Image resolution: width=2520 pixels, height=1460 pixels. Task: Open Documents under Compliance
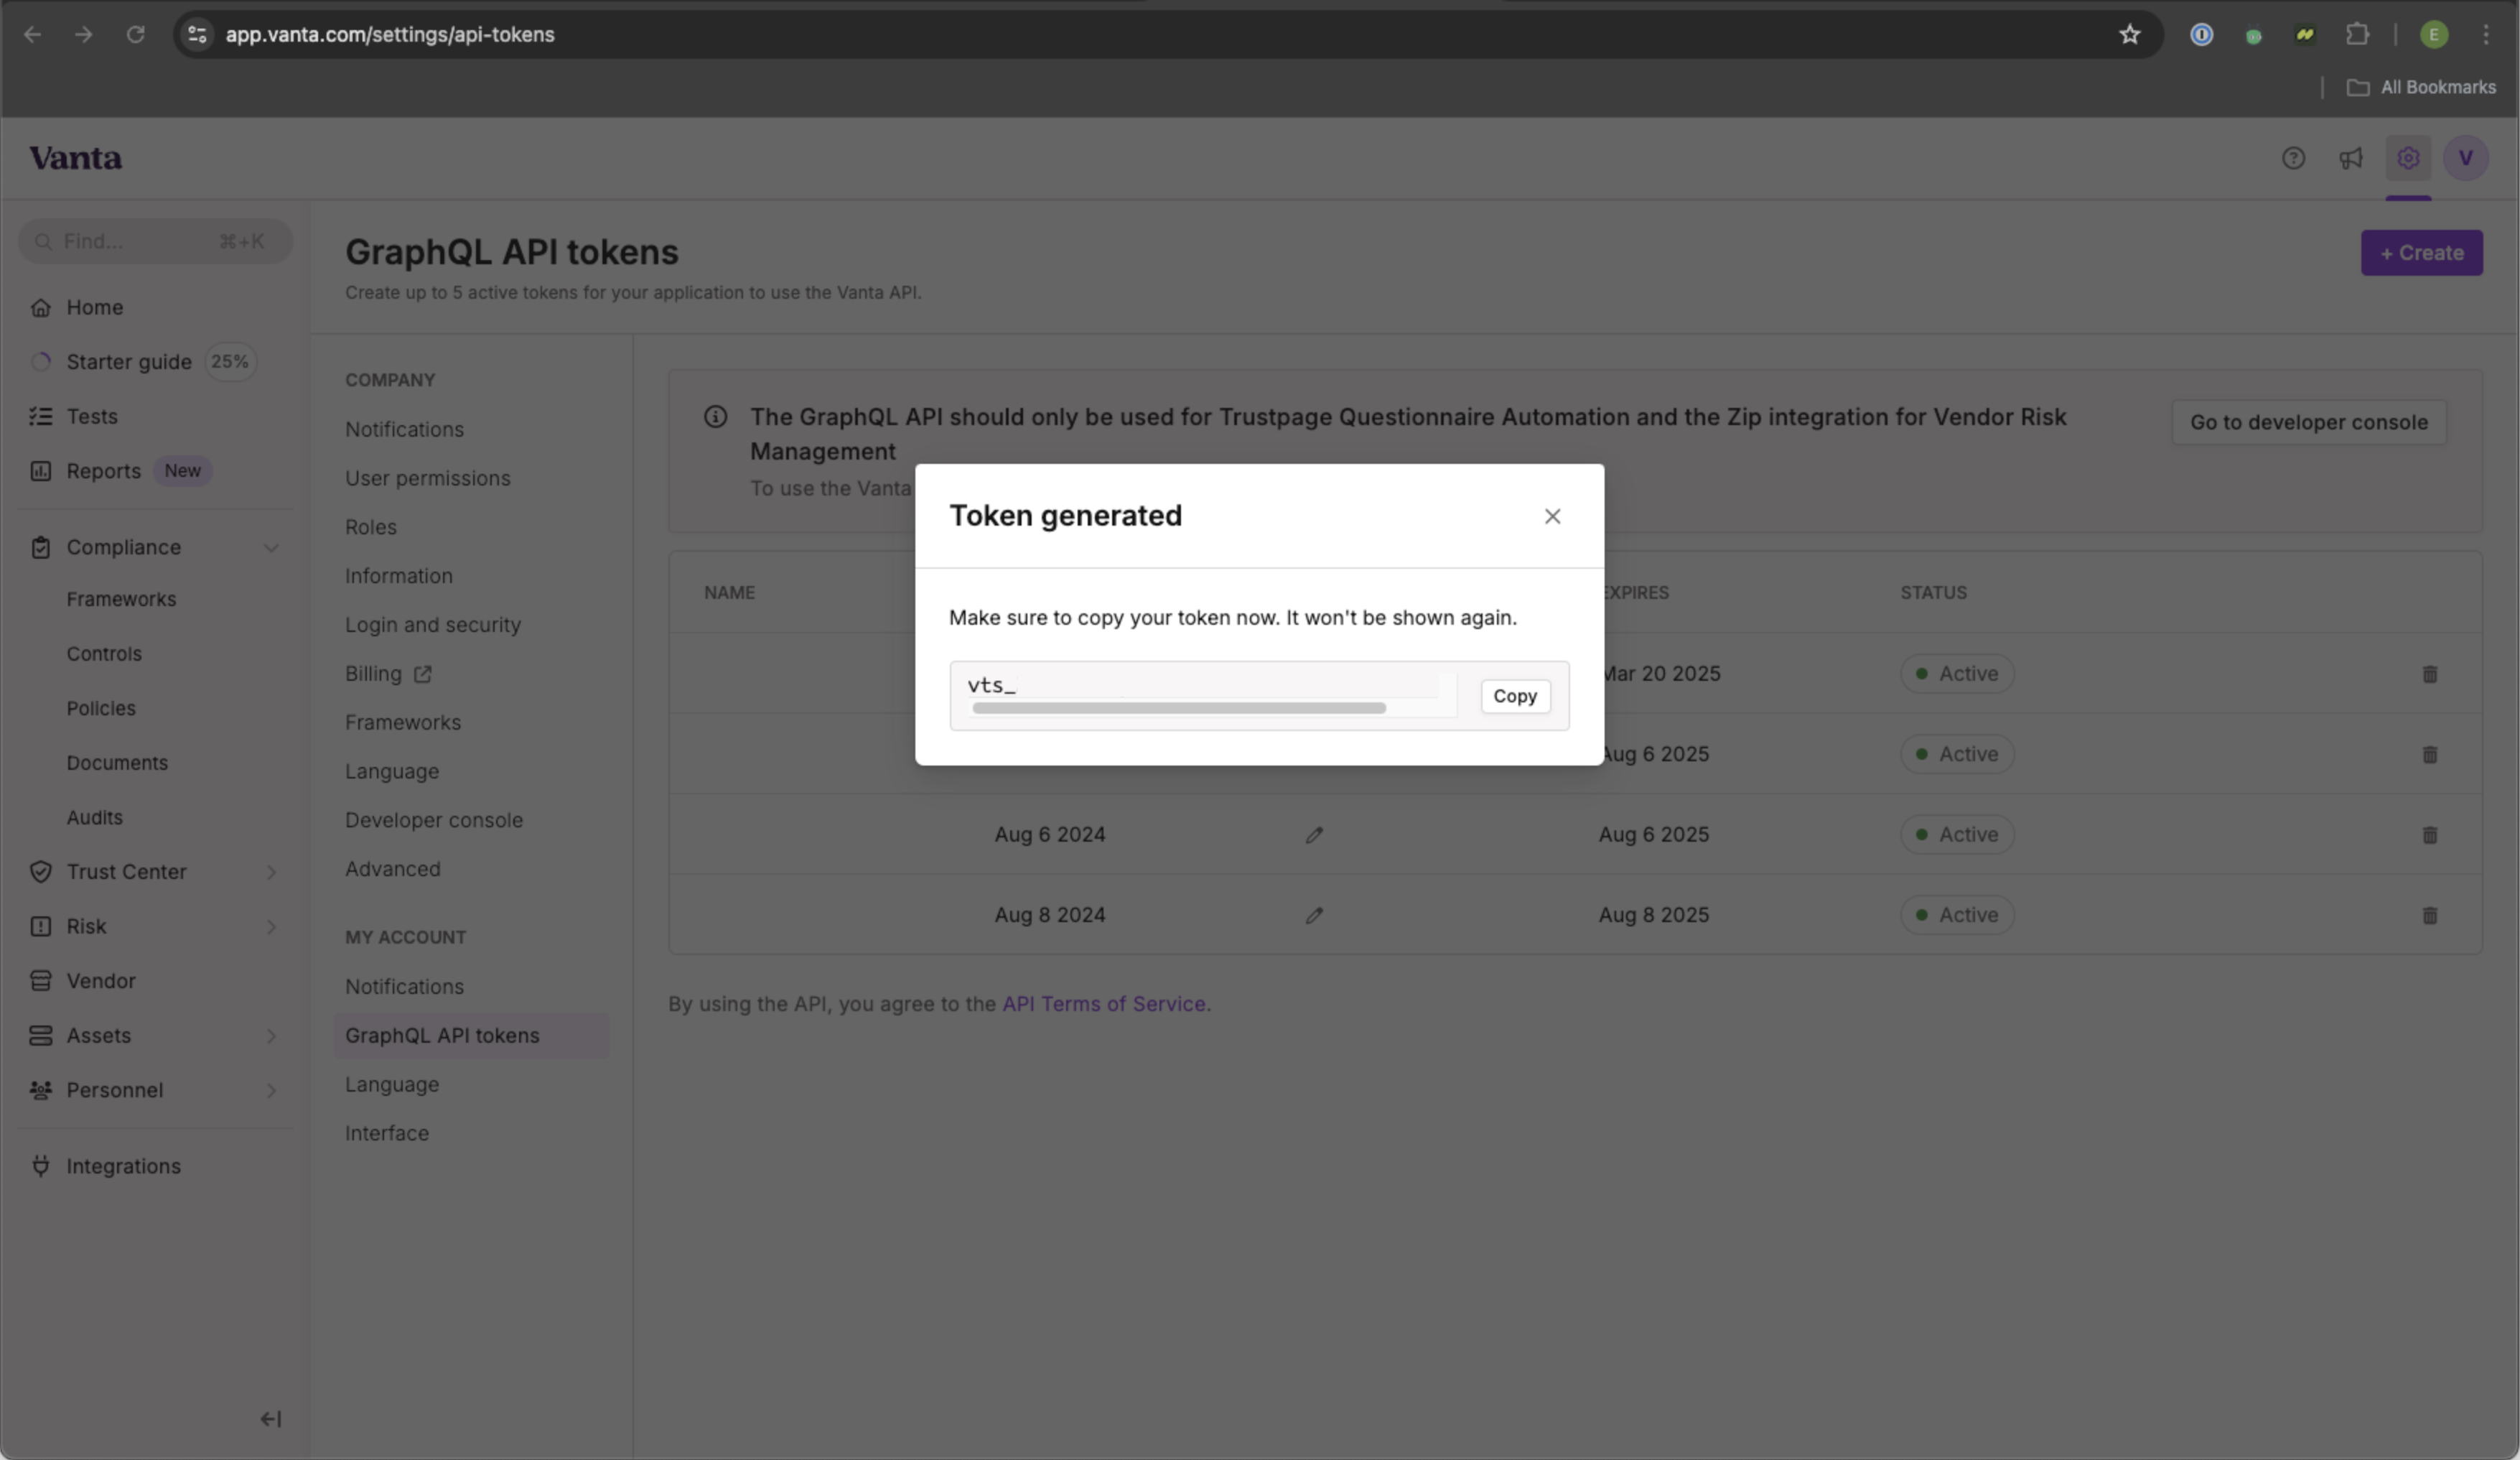117,763
